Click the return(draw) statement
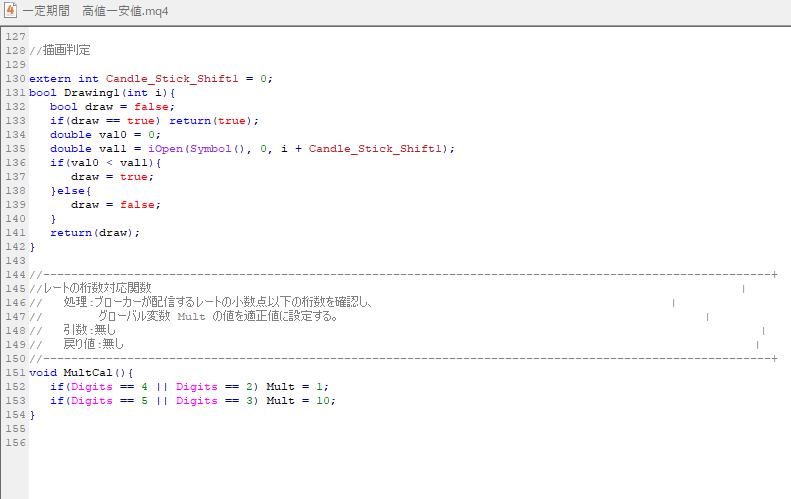The height and width of the screenshot is (499, 791). click(x=95, y=232)
